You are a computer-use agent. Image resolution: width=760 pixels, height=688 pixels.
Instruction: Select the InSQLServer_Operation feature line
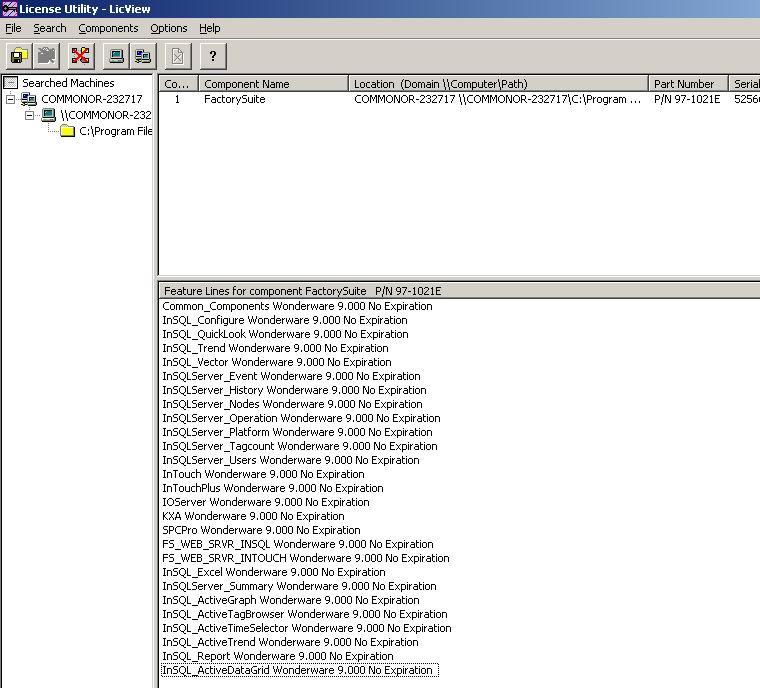[301, 419]
